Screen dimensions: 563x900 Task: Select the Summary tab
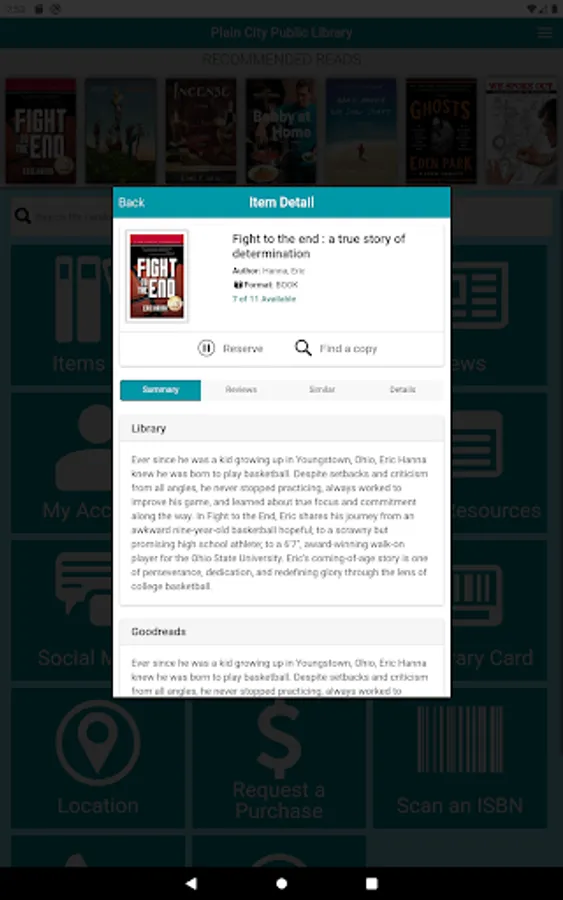[x=160, y=390]
